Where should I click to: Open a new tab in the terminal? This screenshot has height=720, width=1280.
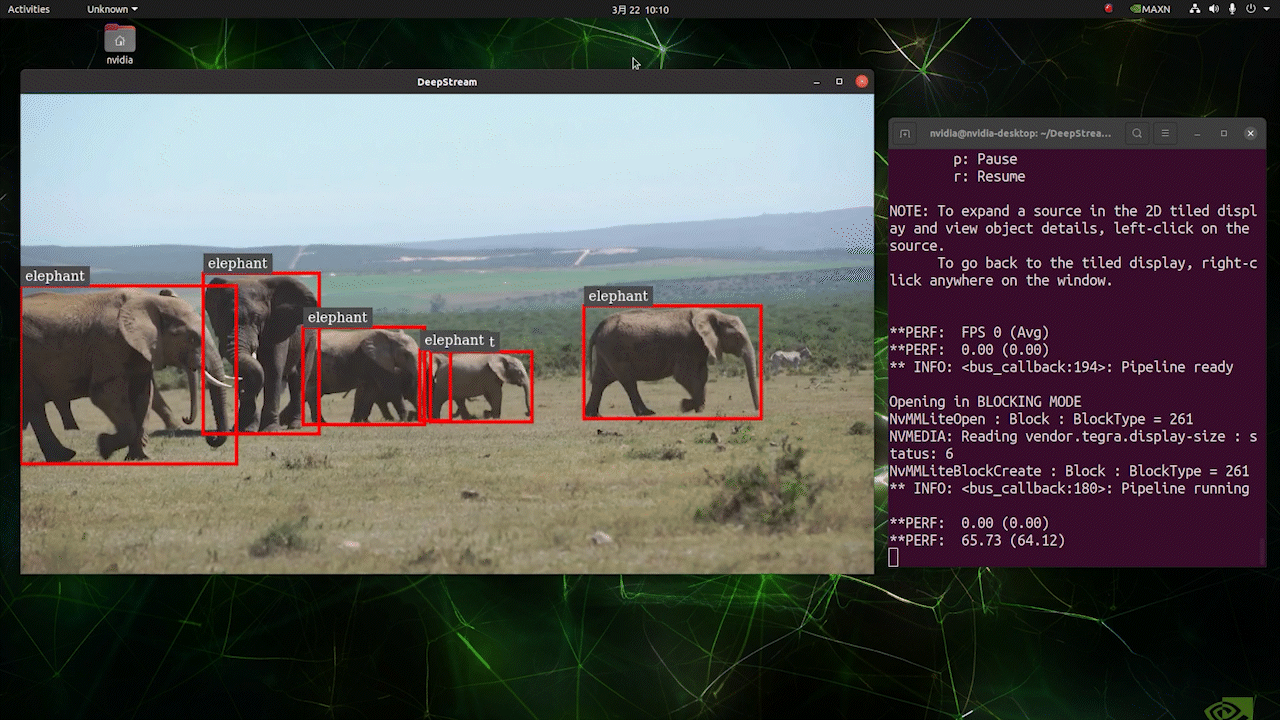pyautogui.click(x=905, y=133)
